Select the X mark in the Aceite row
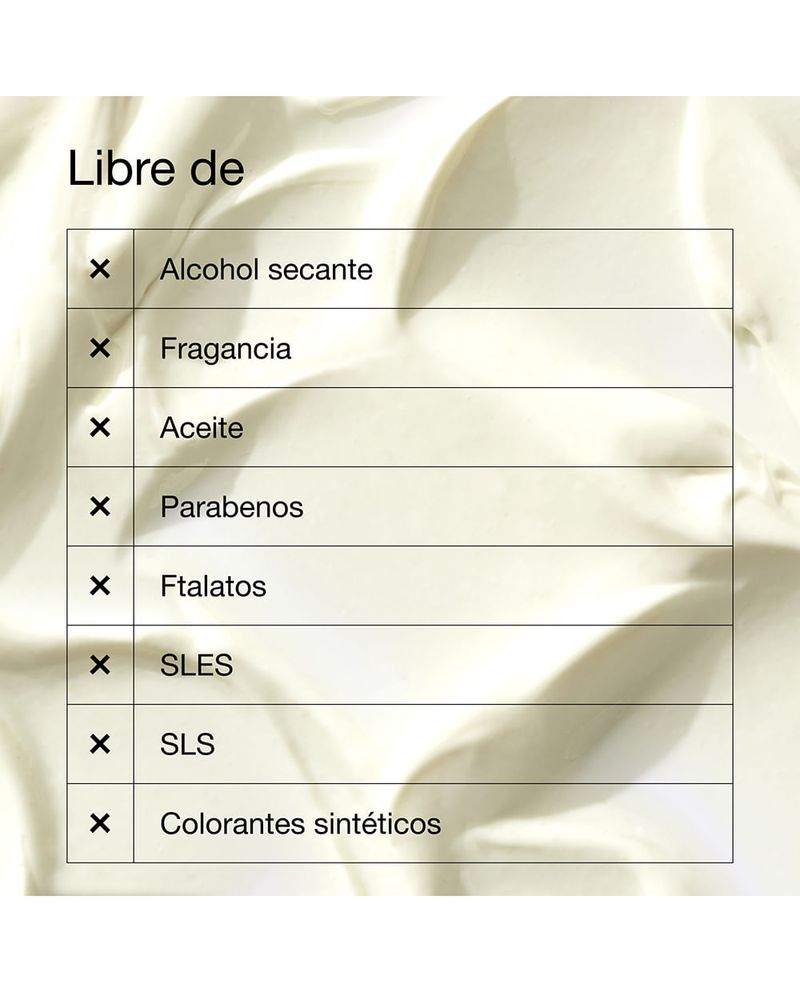 tap(100, 427)
